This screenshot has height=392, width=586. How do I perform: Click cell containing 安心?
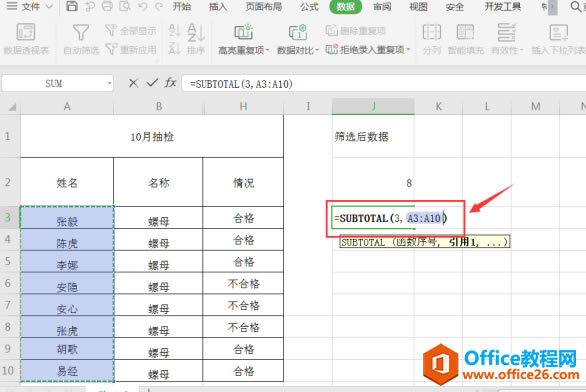click(x=67, y=305)
